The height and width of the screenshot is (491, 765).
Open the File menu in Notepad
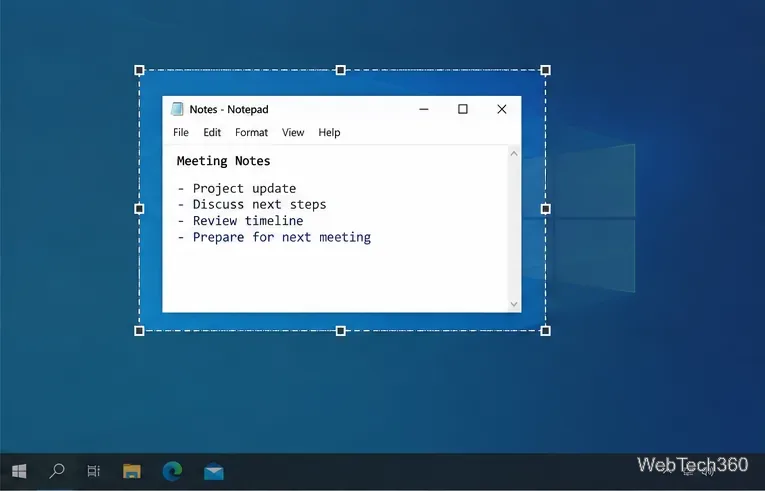click(181, 132)
